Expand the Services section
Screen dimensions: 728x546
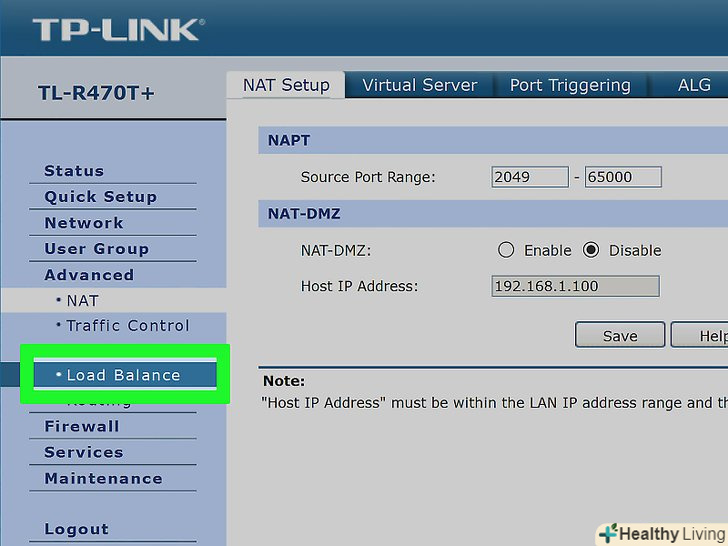84,452
